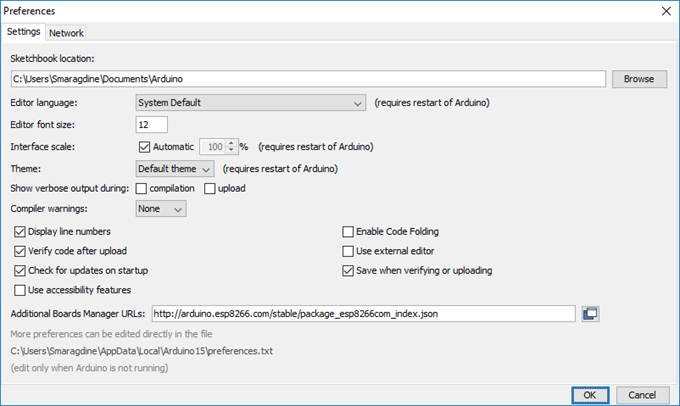Click the Sketchbook location path field
This screenshot has height=406, width=680.
(x=308, y=79)
